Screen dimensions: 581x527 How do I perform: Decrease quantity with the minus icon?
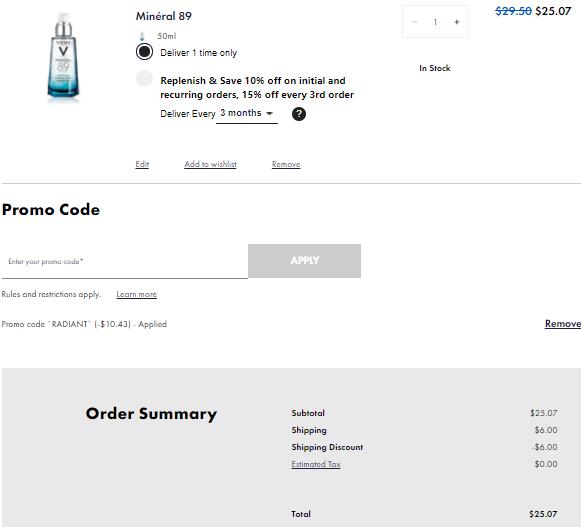coord(415,22)
